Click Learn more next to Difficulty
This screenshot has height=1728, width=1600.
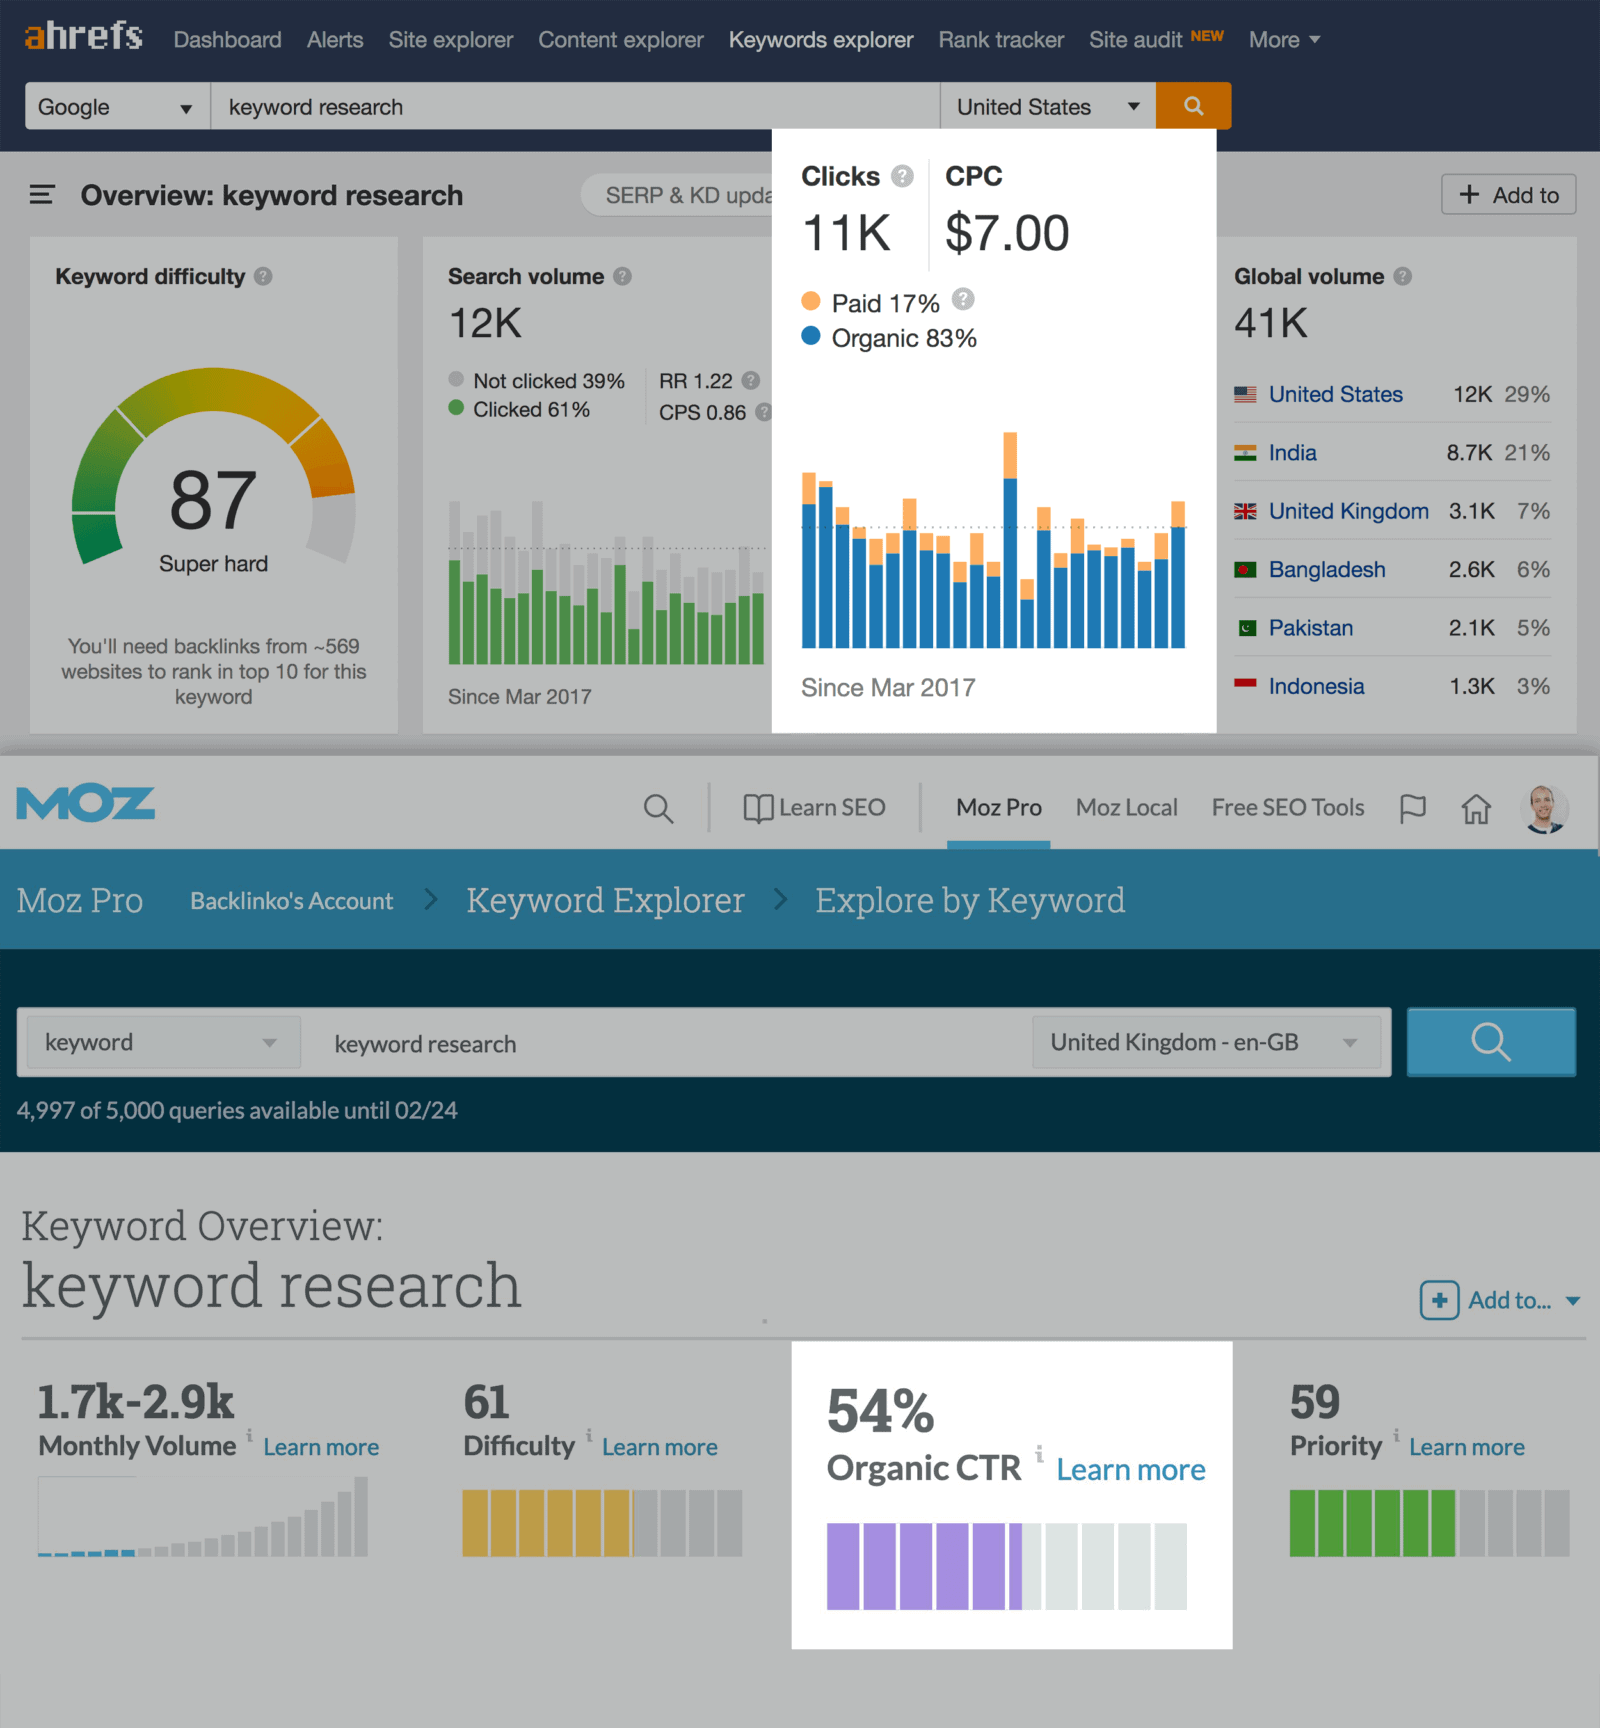click(x=659, y=1447)
